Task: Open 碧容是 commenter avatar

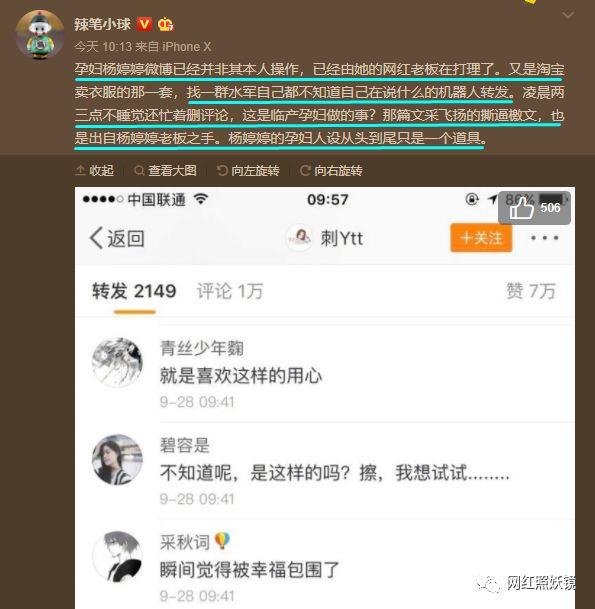Action: [x=117, y=459]
